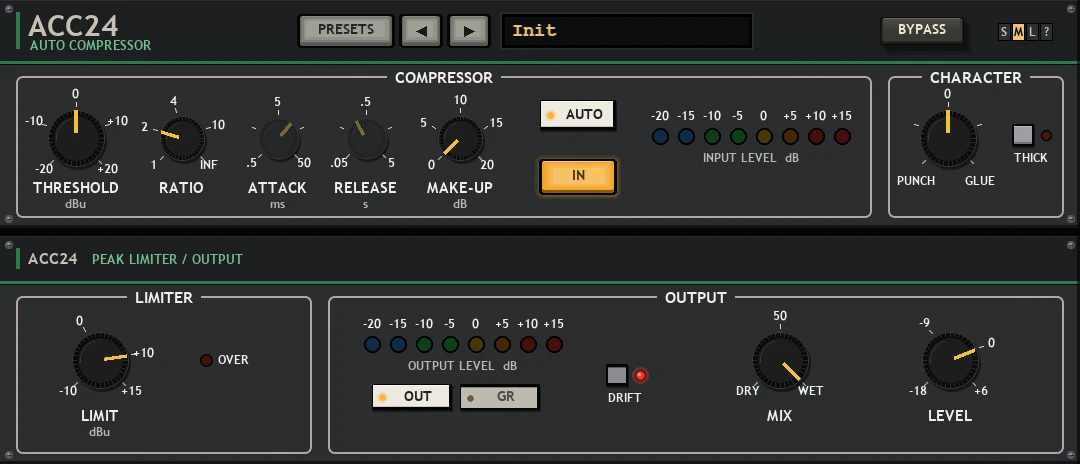Viewport: 1080px width, 464px height.
Task: Click the -5 output level LED
Action: [x=450, y=344]
